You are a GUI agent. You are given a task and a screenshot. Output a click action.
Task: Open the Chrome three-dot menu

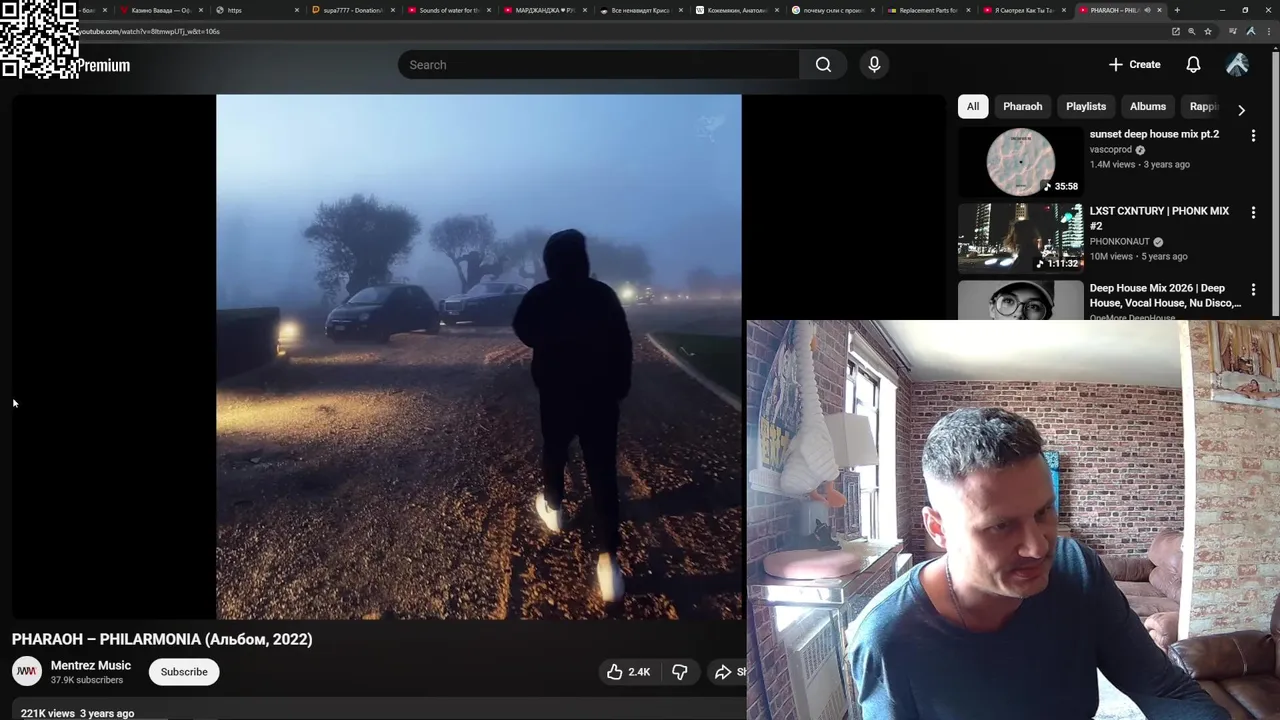1267,31
